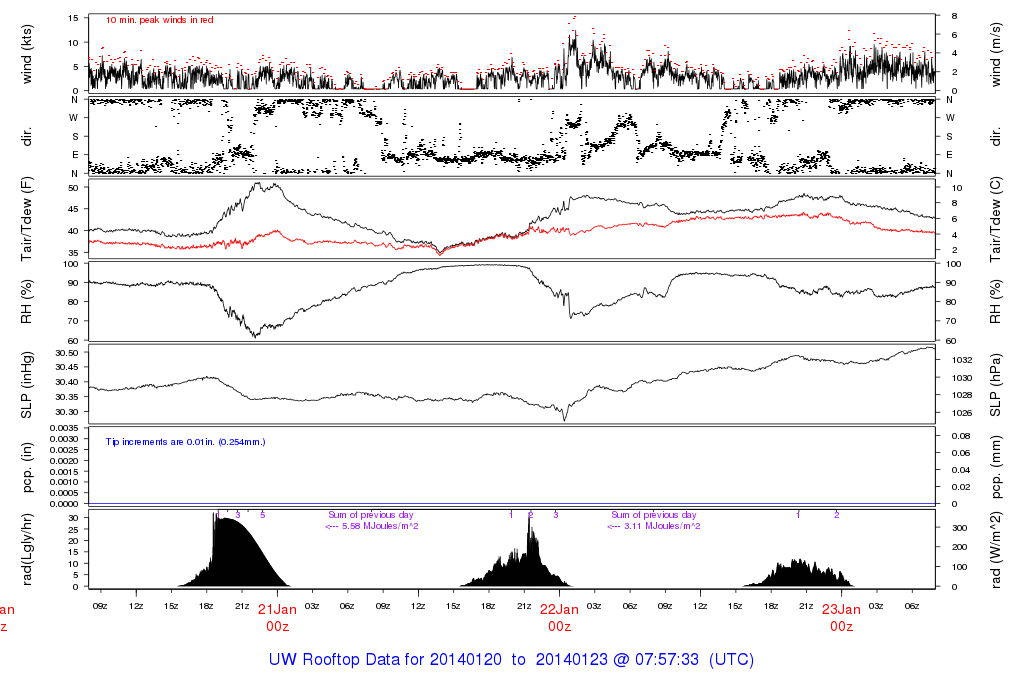This screenshot has height=700, width=1024.
Task: Click the 'pcp. (mm)' axis label
Action: [x=995, y=468]
